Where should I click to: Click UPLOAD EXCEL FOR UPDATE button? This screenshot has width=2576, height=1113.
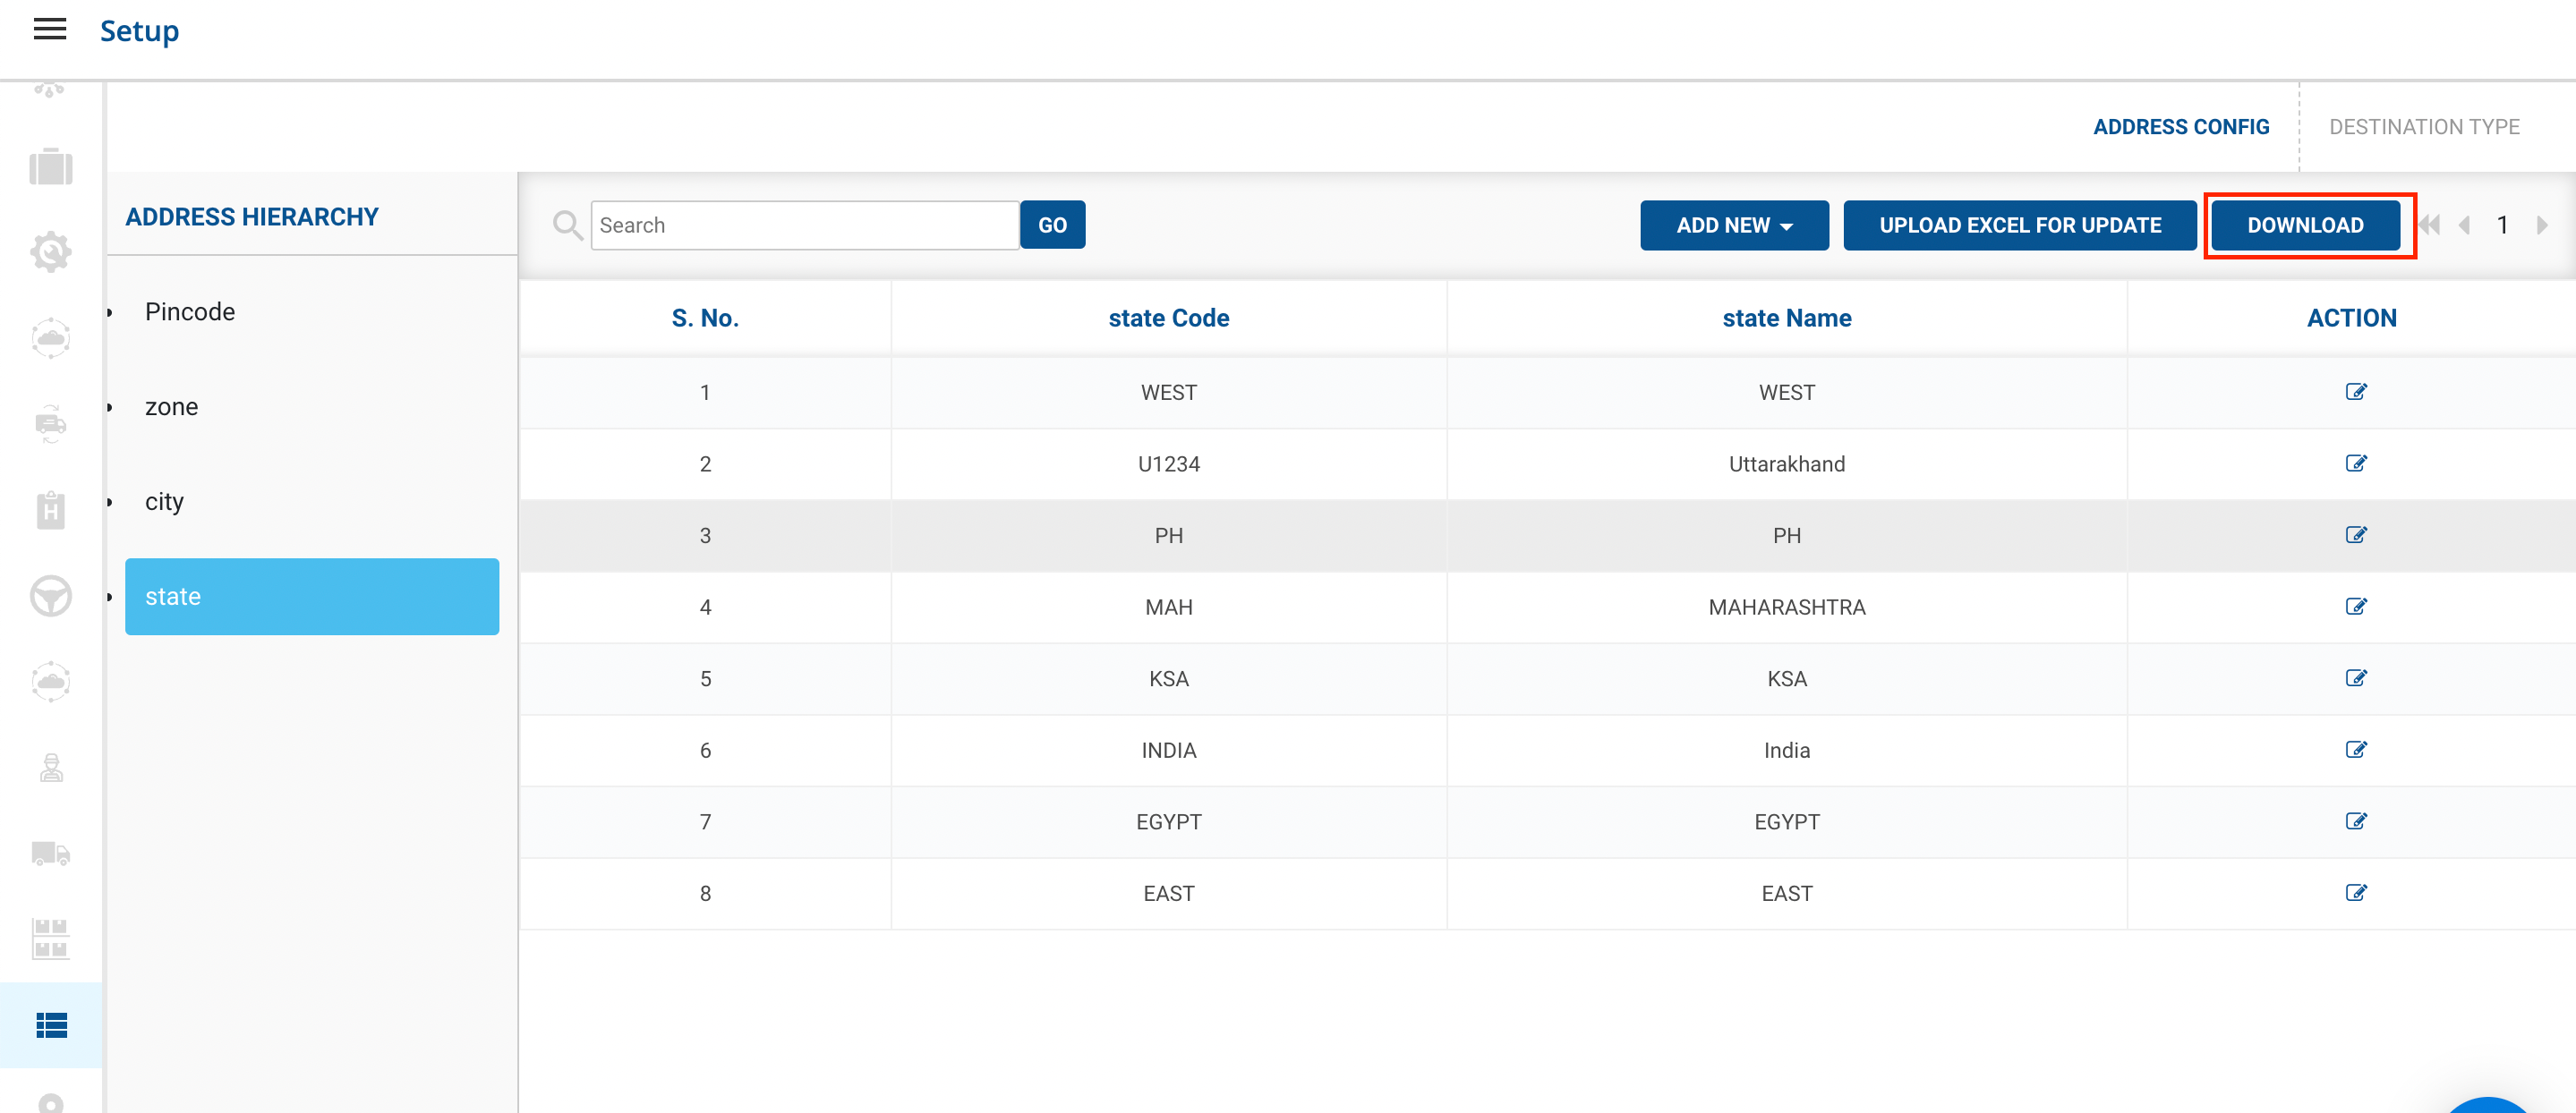(2019, 225)
